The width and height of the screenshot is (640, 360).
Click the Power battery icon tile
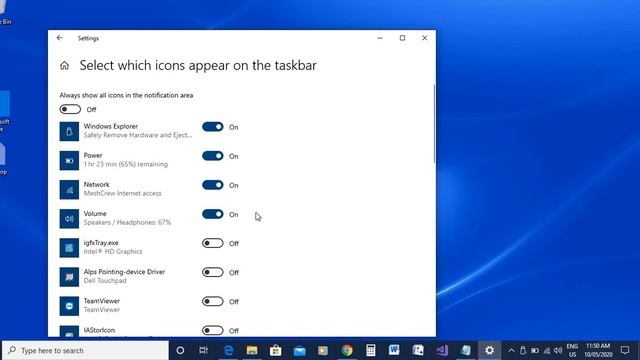69,160
